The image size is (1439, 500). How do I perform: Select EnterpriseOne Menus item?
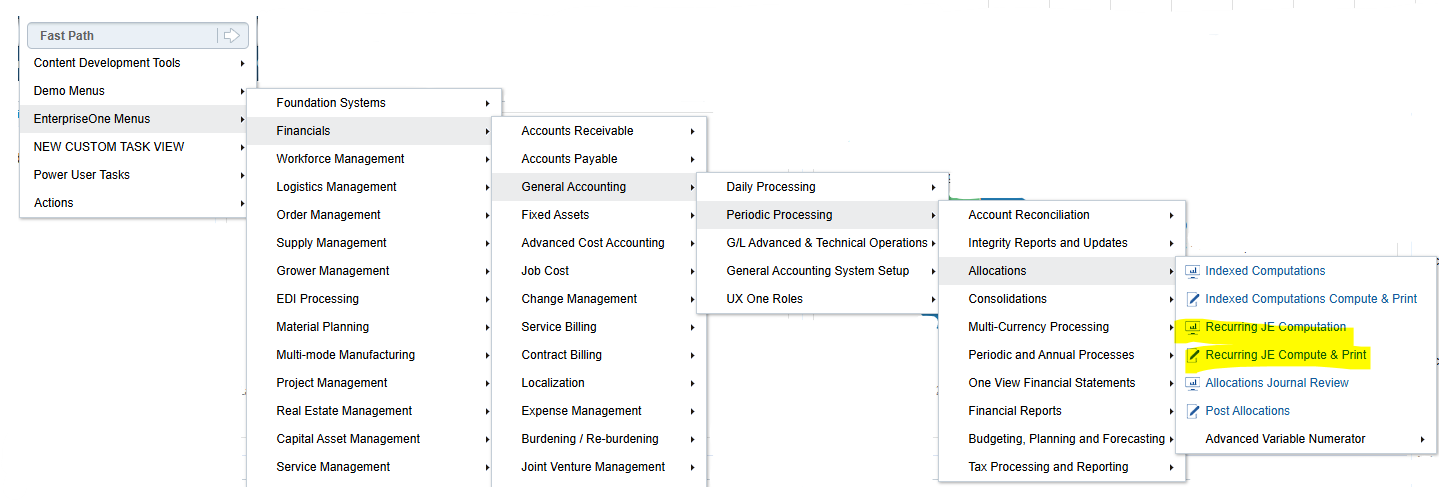(x=134, y=119)
